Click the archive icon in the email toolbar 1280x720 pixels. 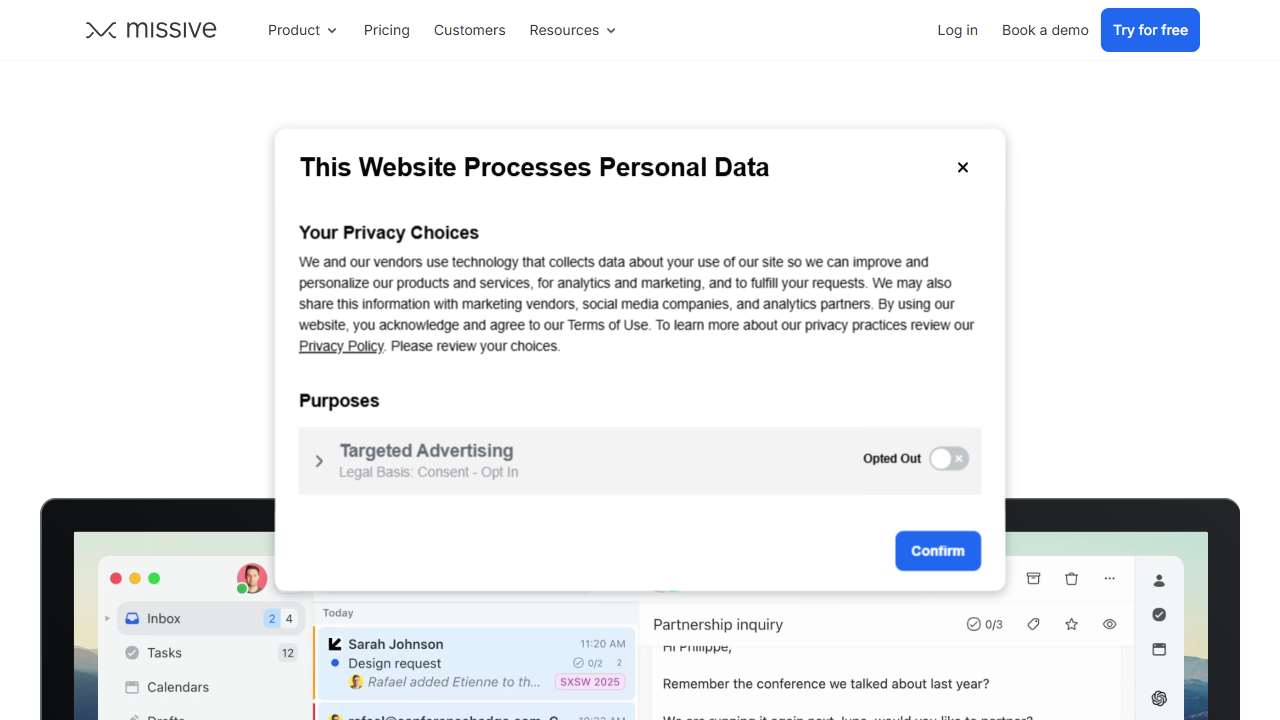point(1034,578)
